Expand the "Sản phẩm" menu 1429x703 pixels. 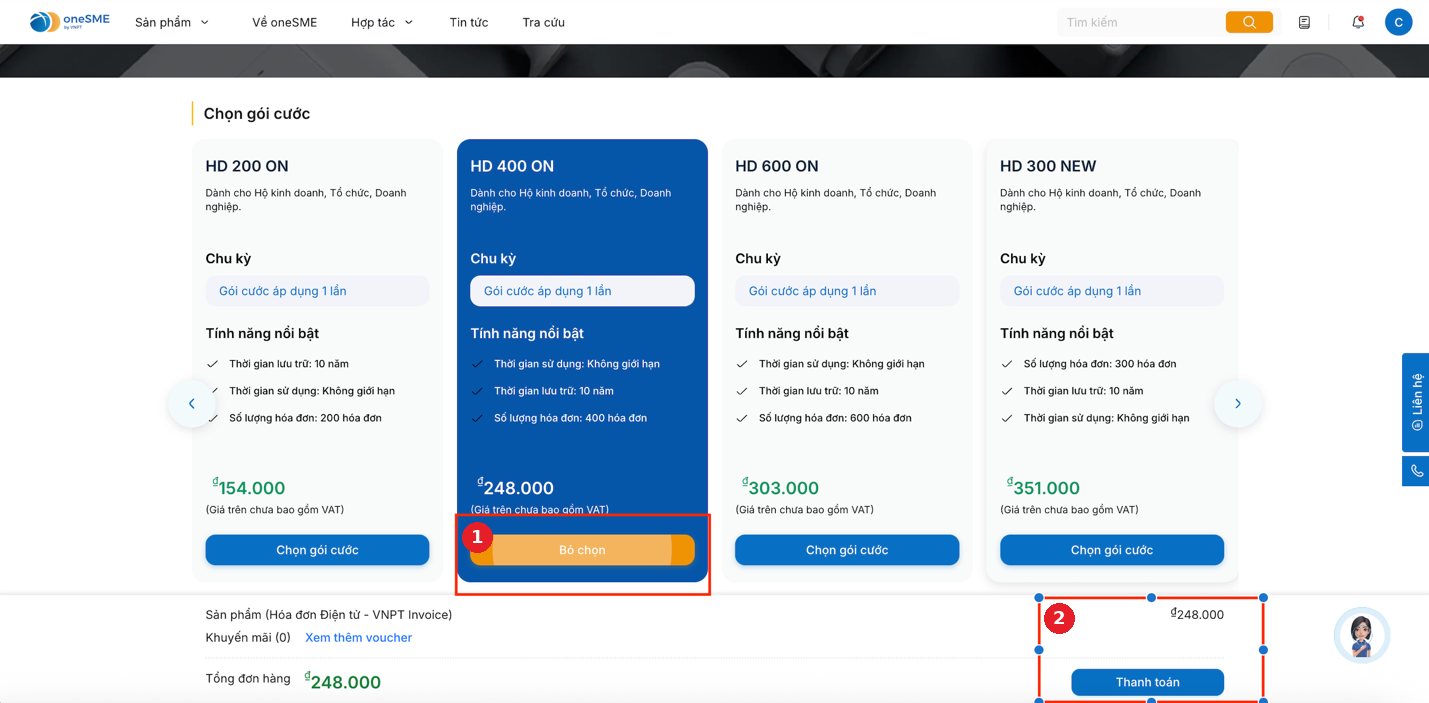click(172, 22)
